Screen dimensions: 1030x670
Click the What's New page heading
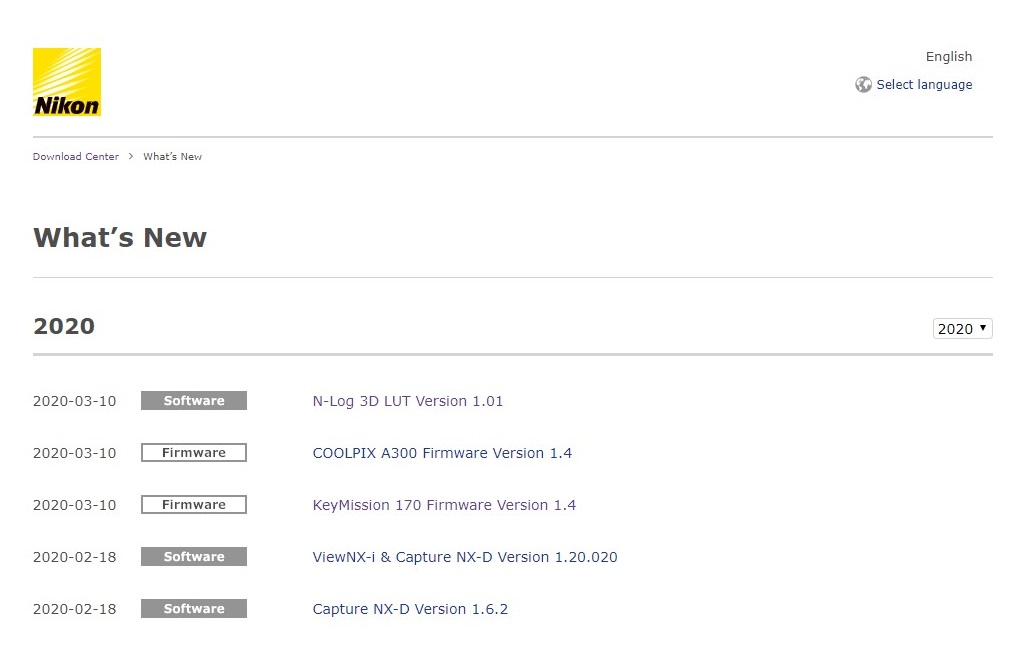click(x=120, y=237)
